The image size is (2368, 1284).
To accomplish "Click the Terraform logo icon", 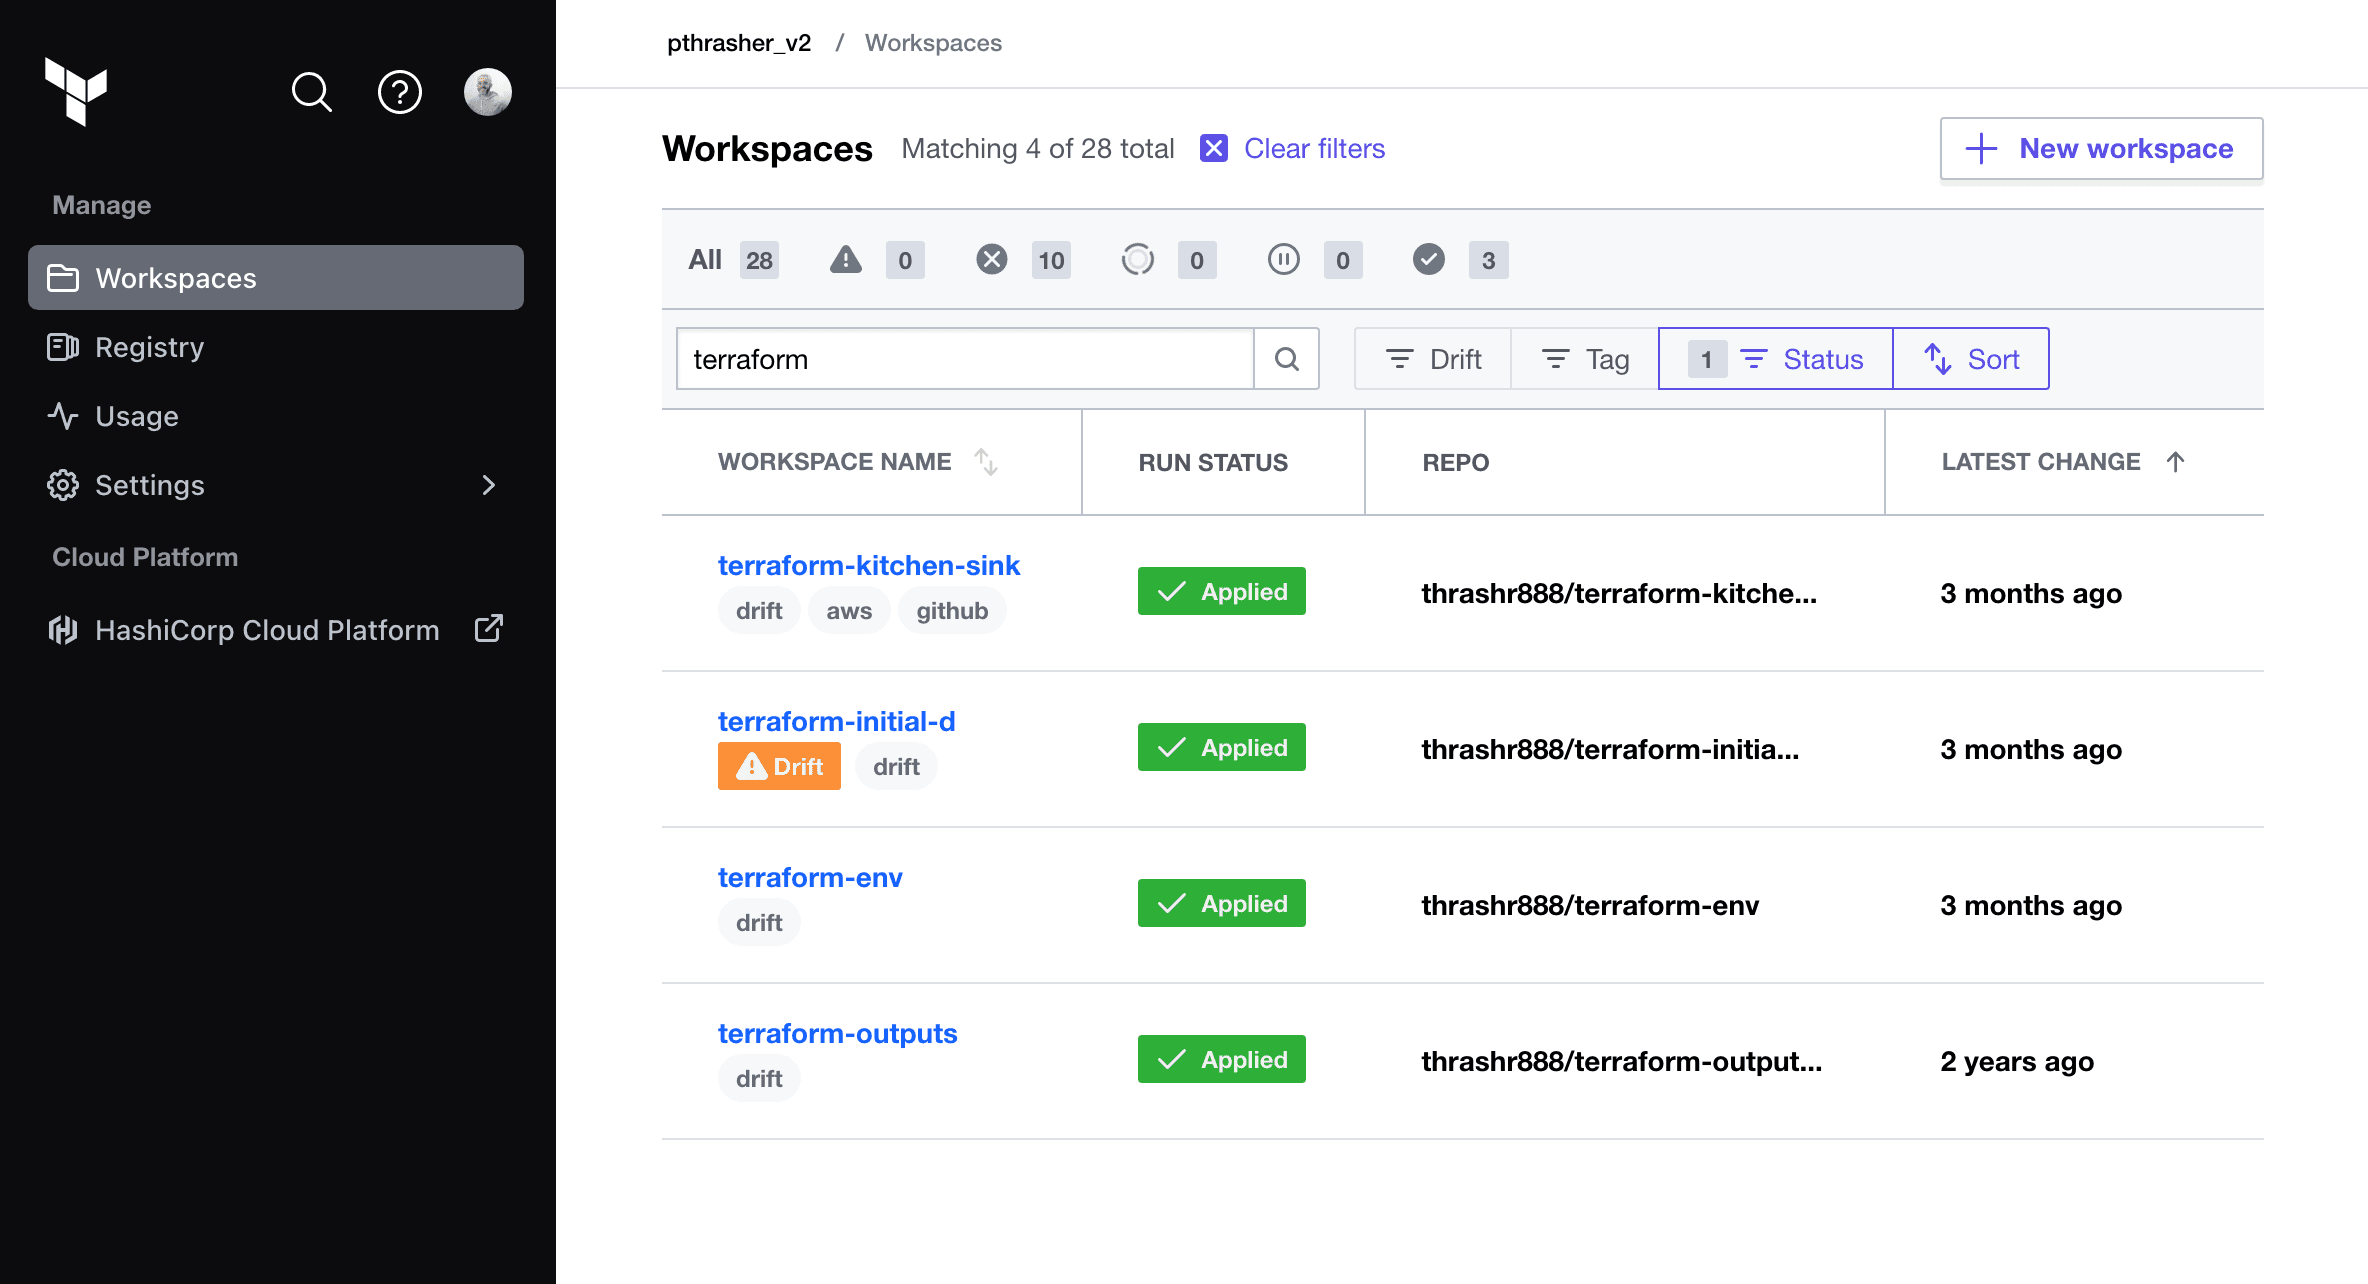I will 76,91.
